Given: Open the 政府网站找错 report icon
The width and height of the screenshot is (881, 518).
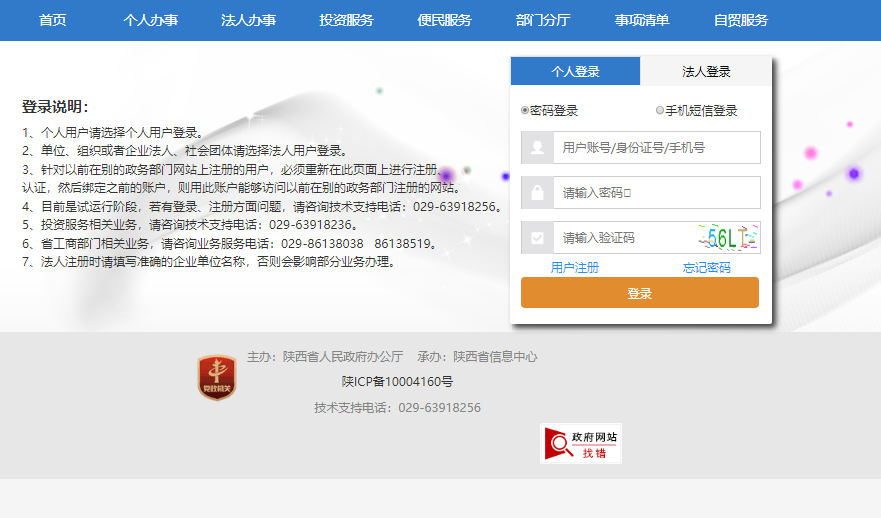Looking at the screenshot, I should [581, 444].
